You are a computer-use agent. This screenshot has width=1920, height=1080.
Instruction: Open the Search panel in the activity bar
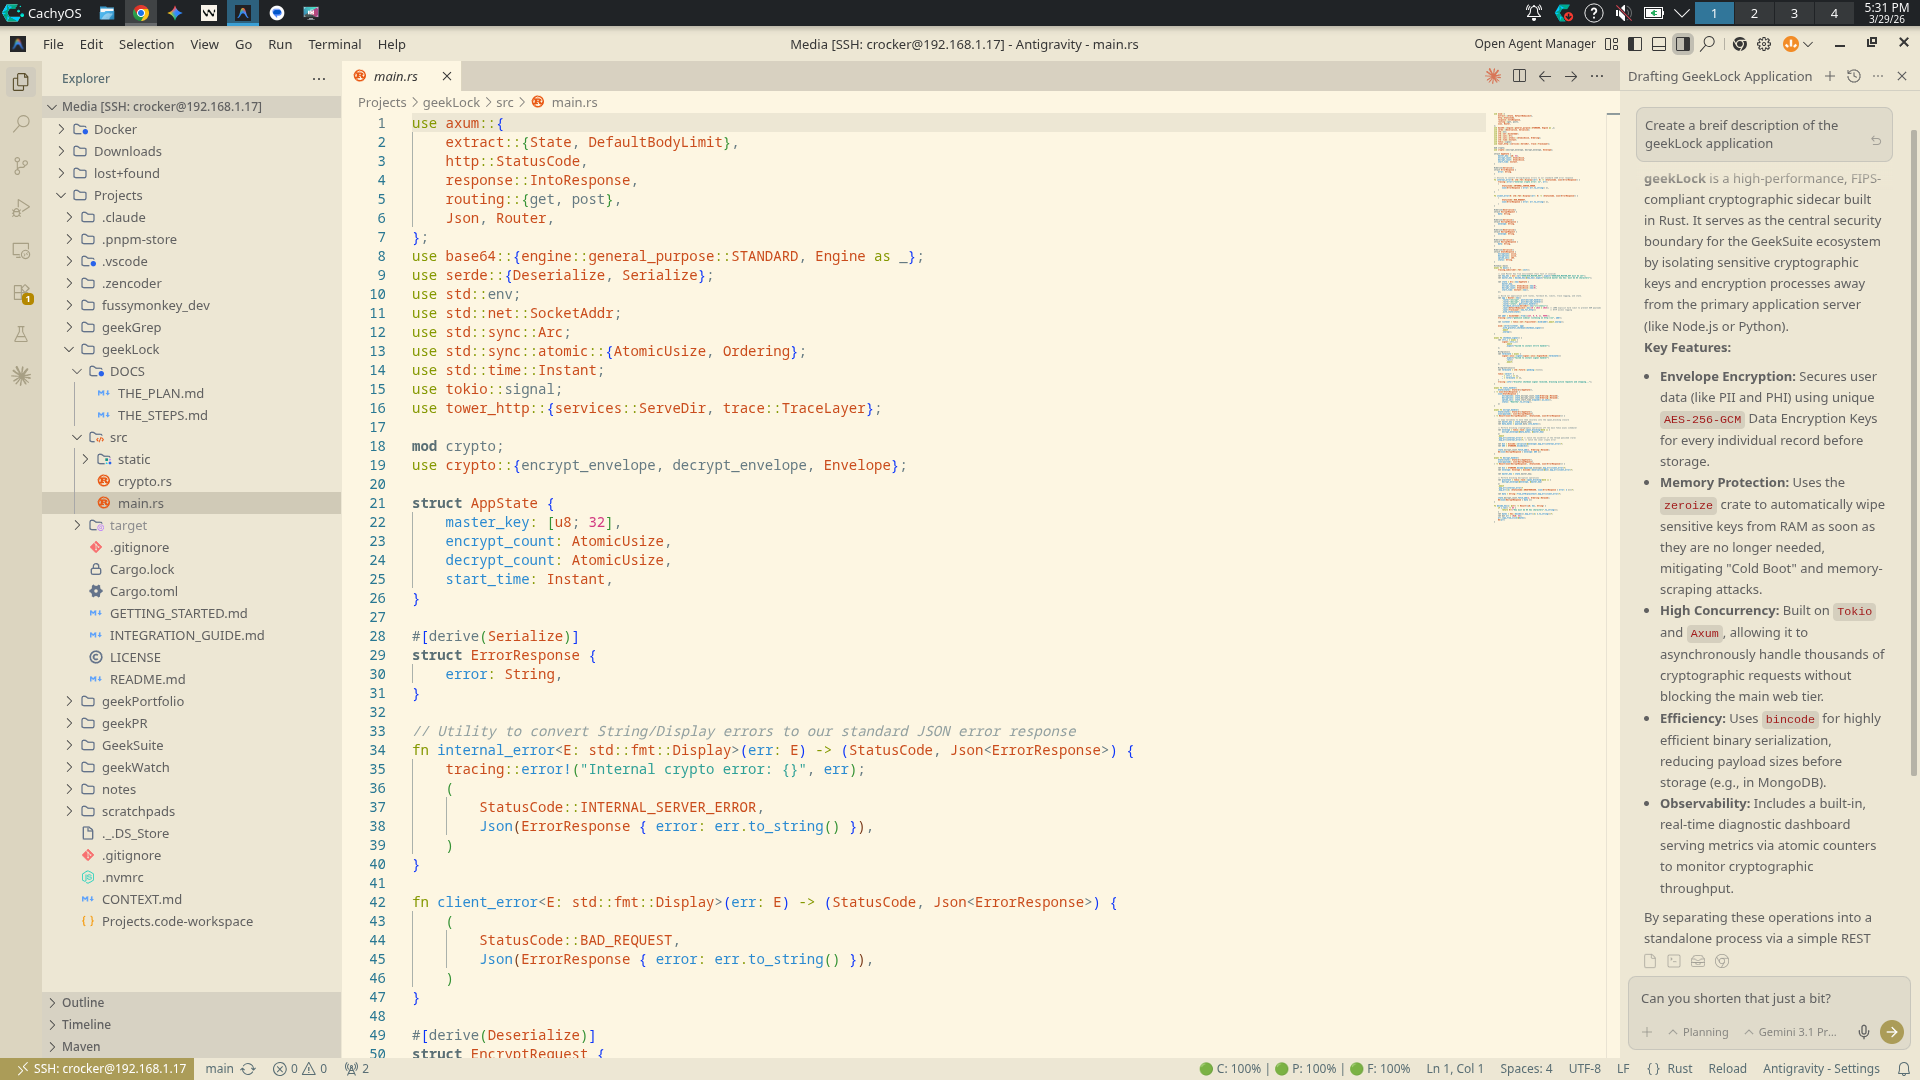pyautogui.click(x=21, y=124)
